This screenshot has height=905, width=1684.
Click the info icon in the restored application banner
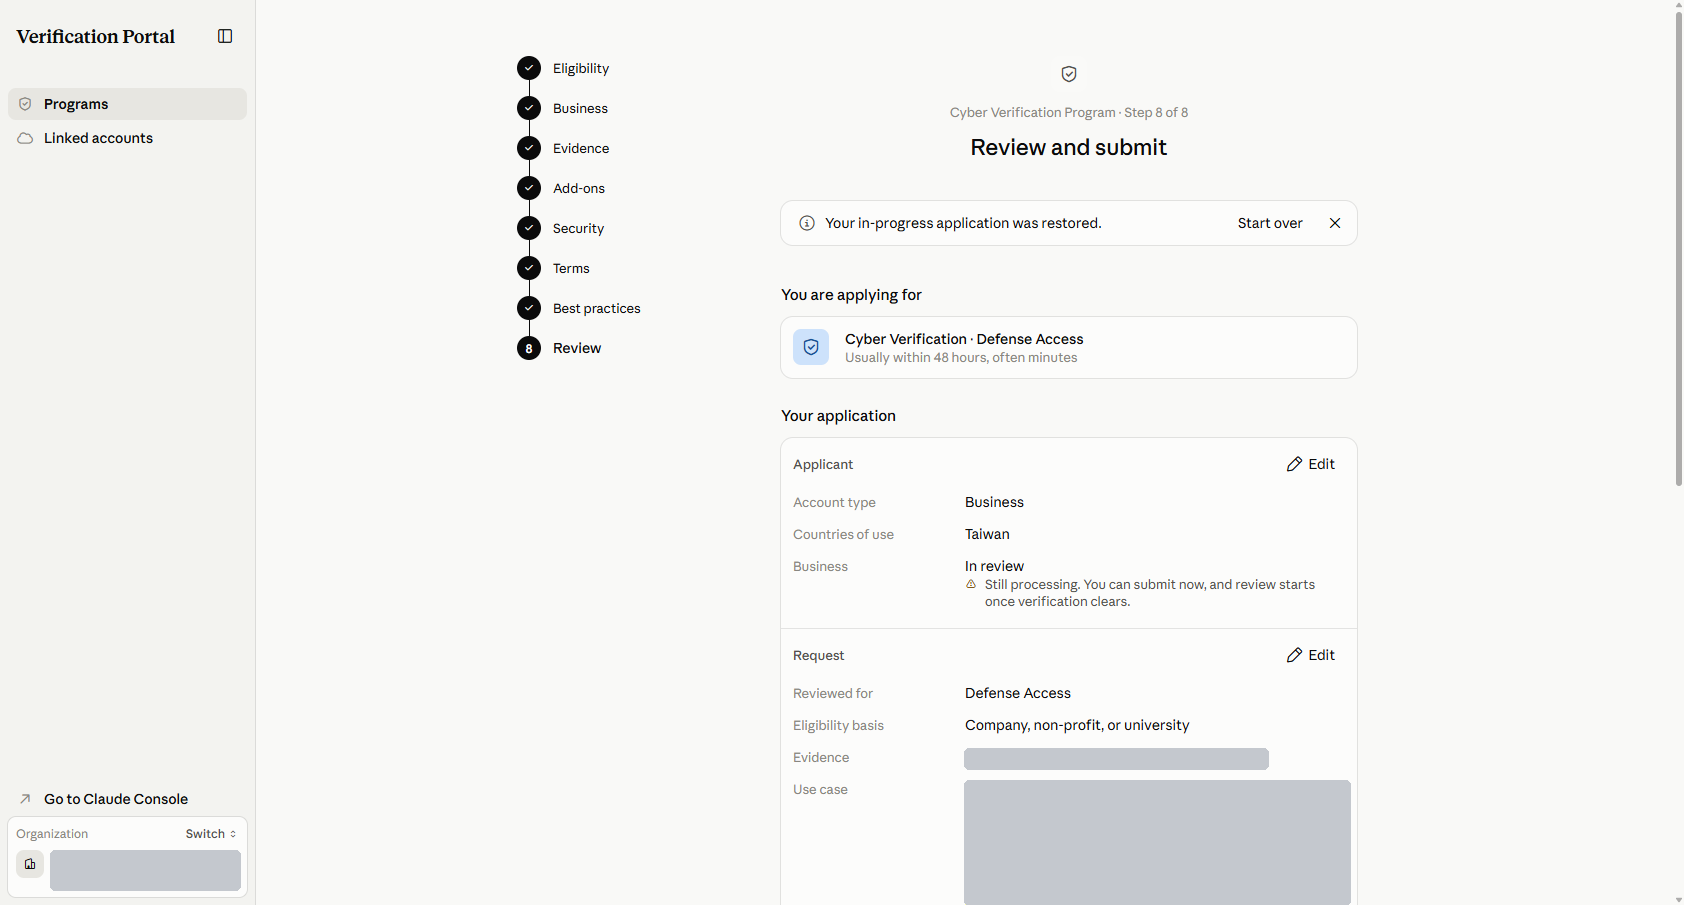pos(807,223)
